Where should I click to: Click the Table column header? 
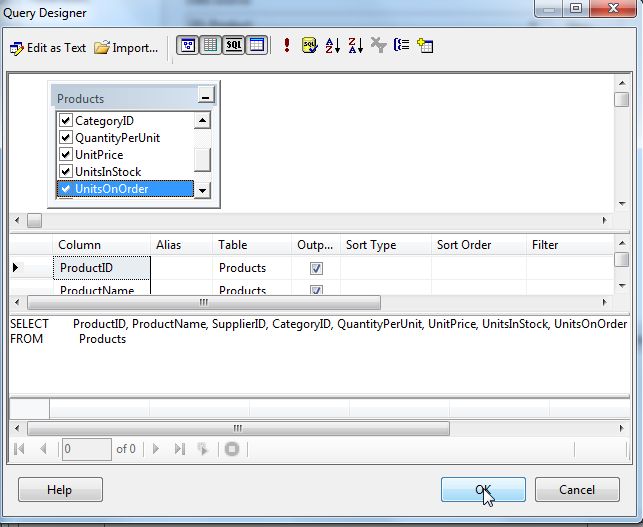click(x=252, y=245)
